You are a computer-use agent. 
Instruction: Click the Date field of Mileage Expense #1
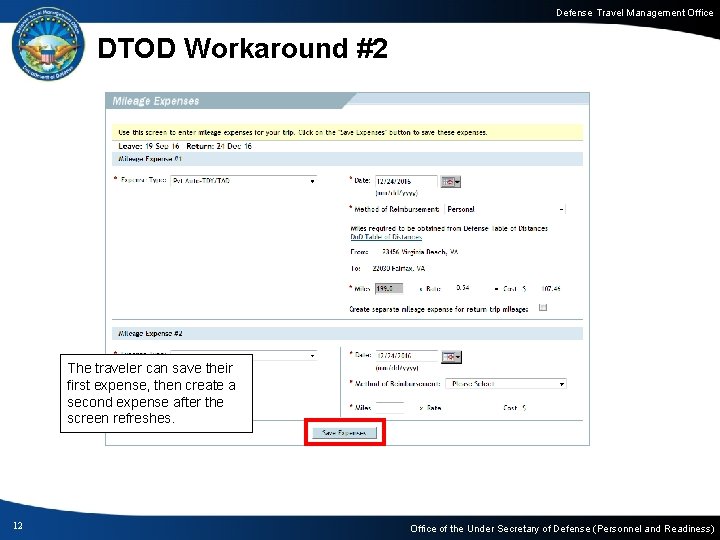[x=406, y=181]
